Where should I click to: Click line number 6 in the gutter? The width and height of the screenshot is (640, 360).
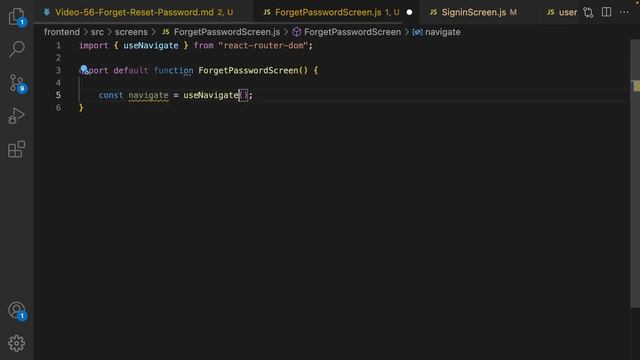58,107
